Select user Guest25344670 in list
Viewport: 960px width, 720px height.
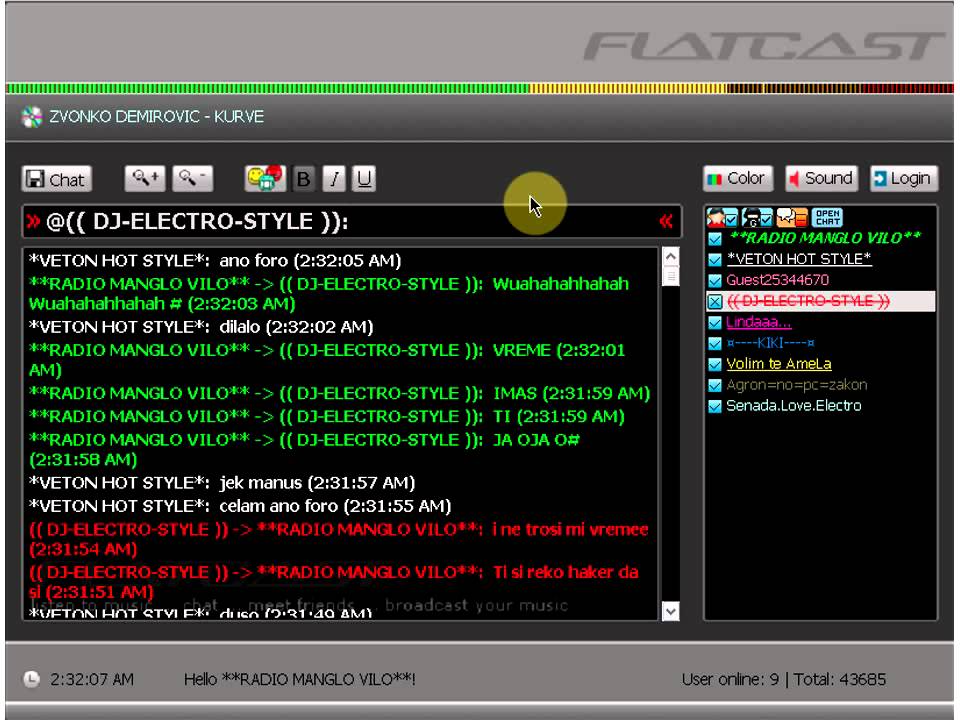tap(778, 280)
